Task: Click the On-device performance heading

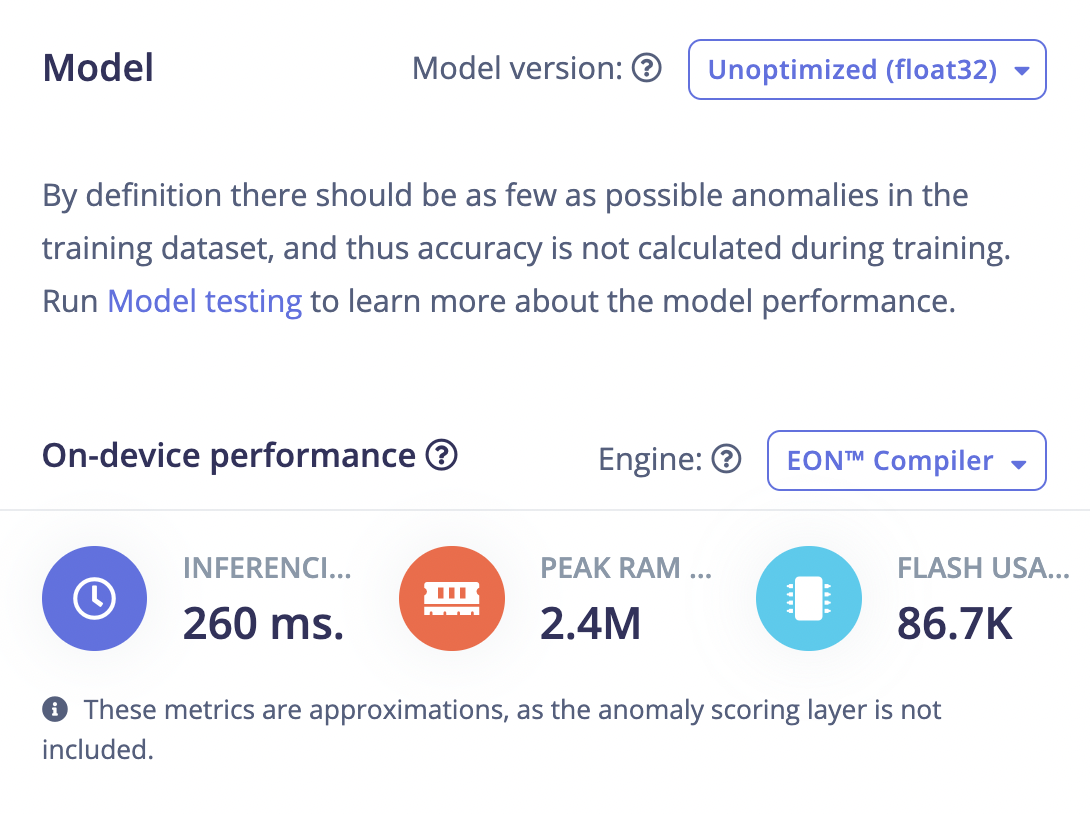Action: click(x=229, y=456)
